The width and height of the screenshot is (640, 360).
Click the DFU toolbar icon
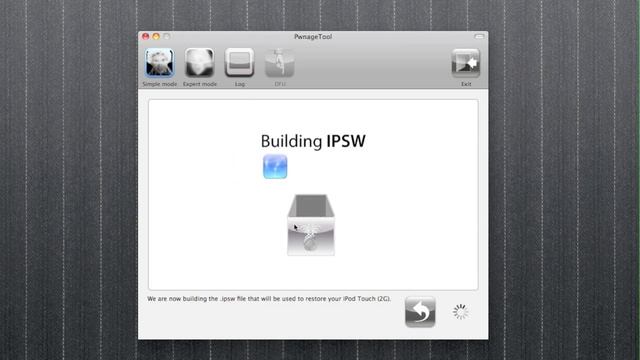point(280,63)
